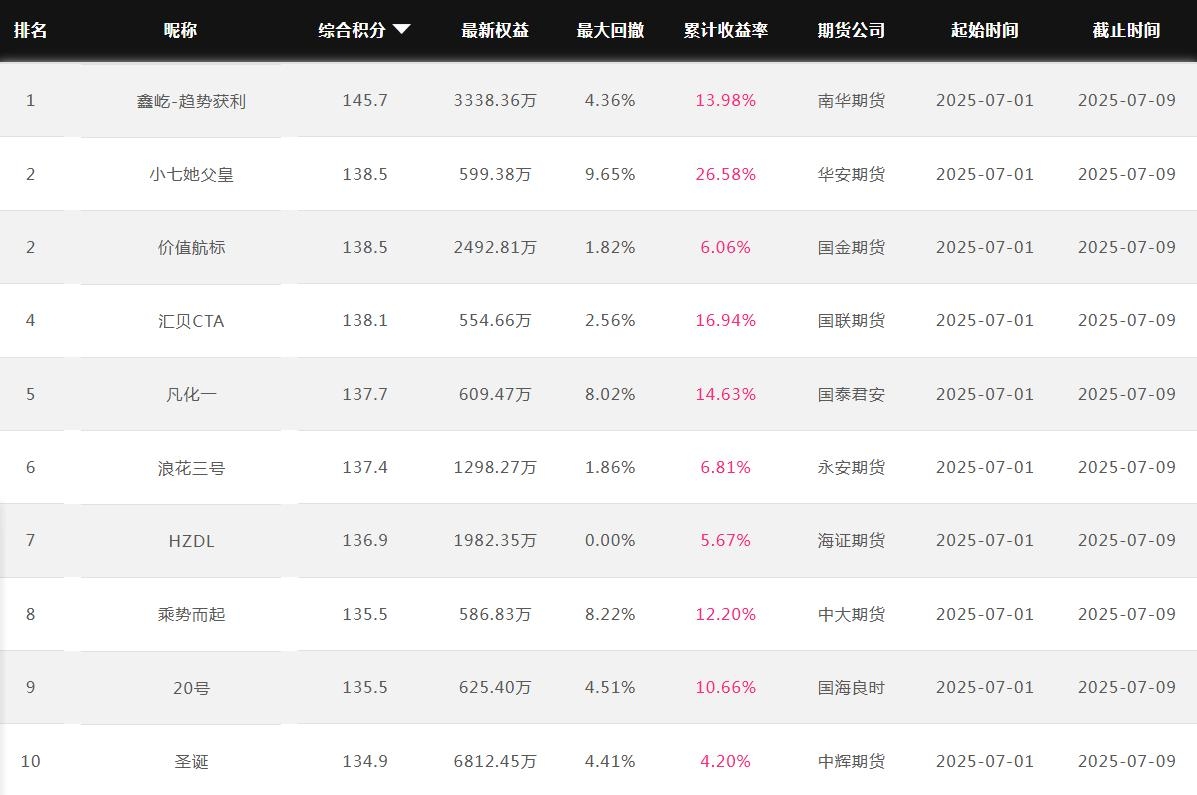Select return rate 4.20%
The image size is (1197, 795).
(x=725, y=761)
